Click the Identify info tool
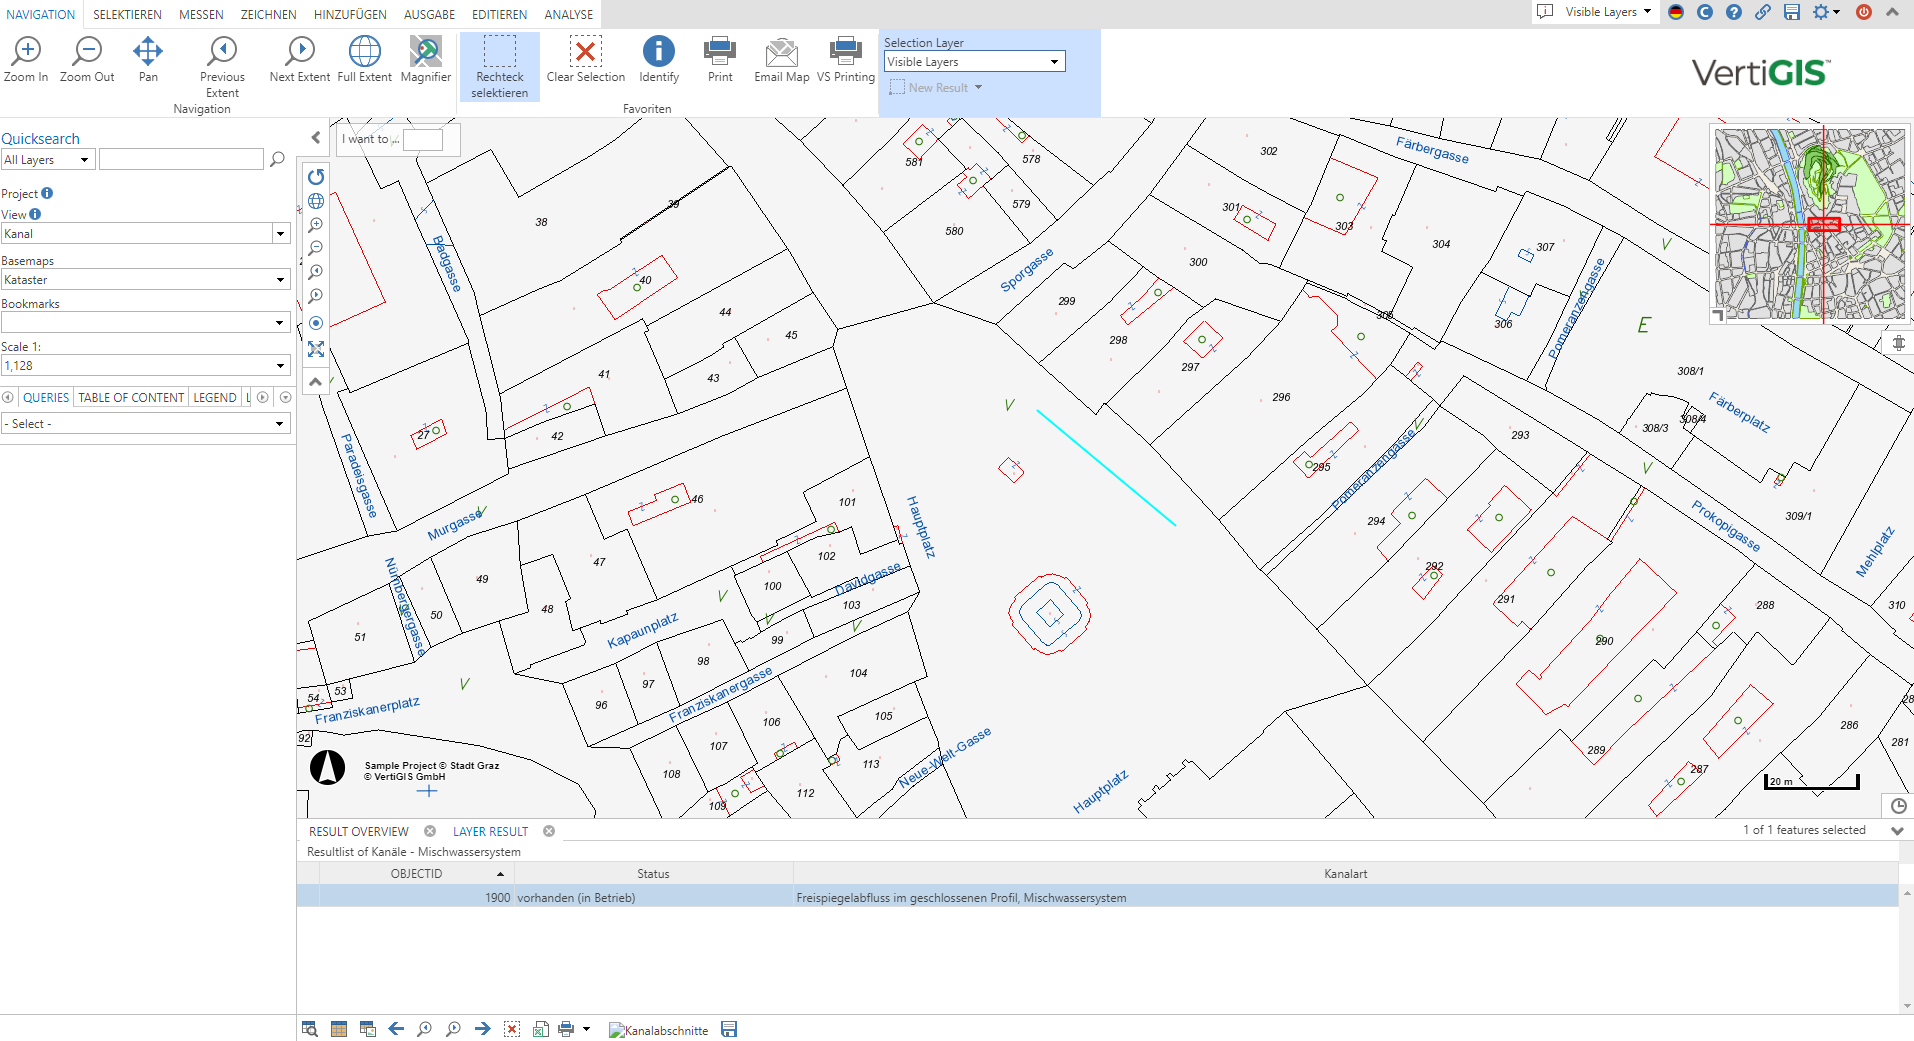Image resolution: width=1914 pixels, height=1041 pixels. [x=659, y=59]
